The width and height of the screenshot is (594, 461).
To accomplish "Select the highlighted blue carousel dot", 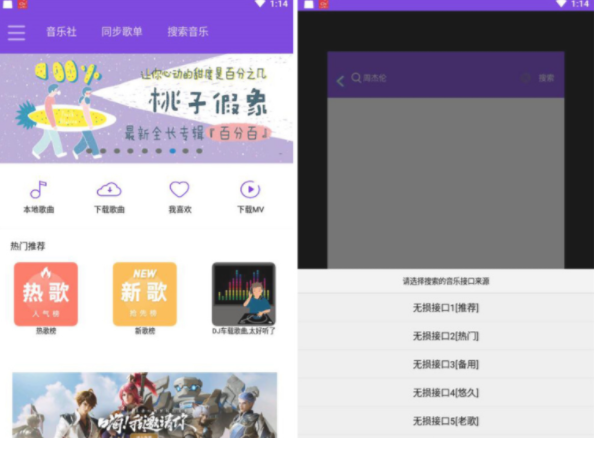I will (172, 151).
